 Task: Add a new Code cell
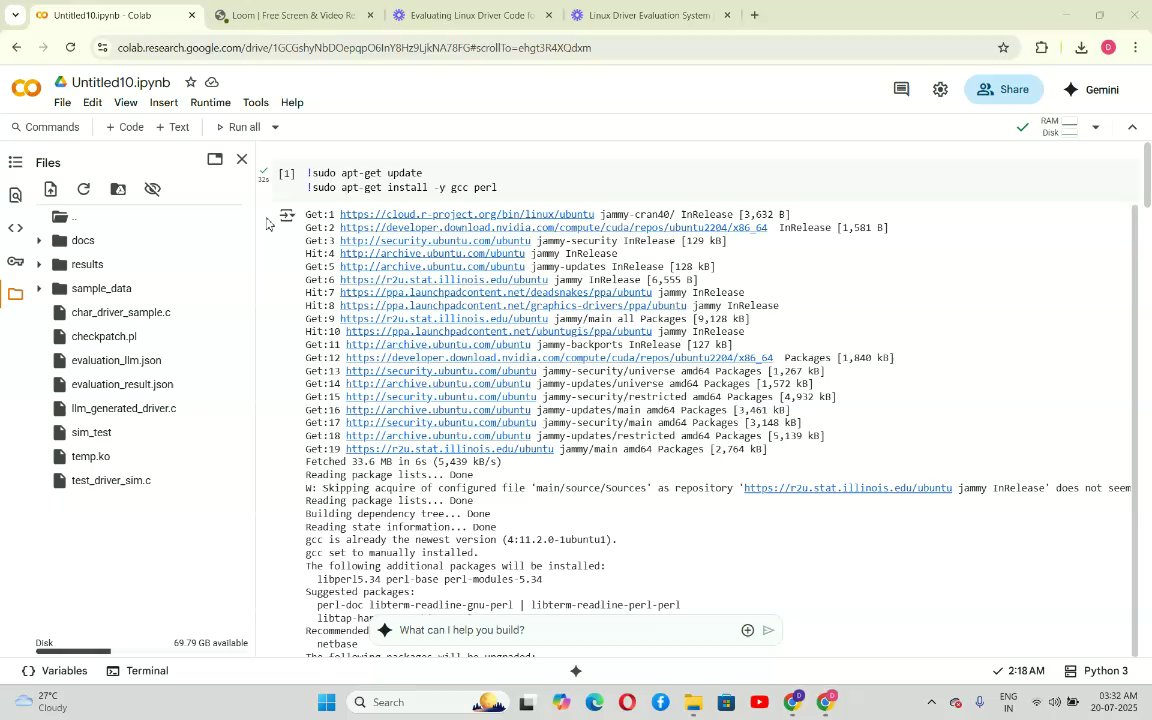coord(125,127)
